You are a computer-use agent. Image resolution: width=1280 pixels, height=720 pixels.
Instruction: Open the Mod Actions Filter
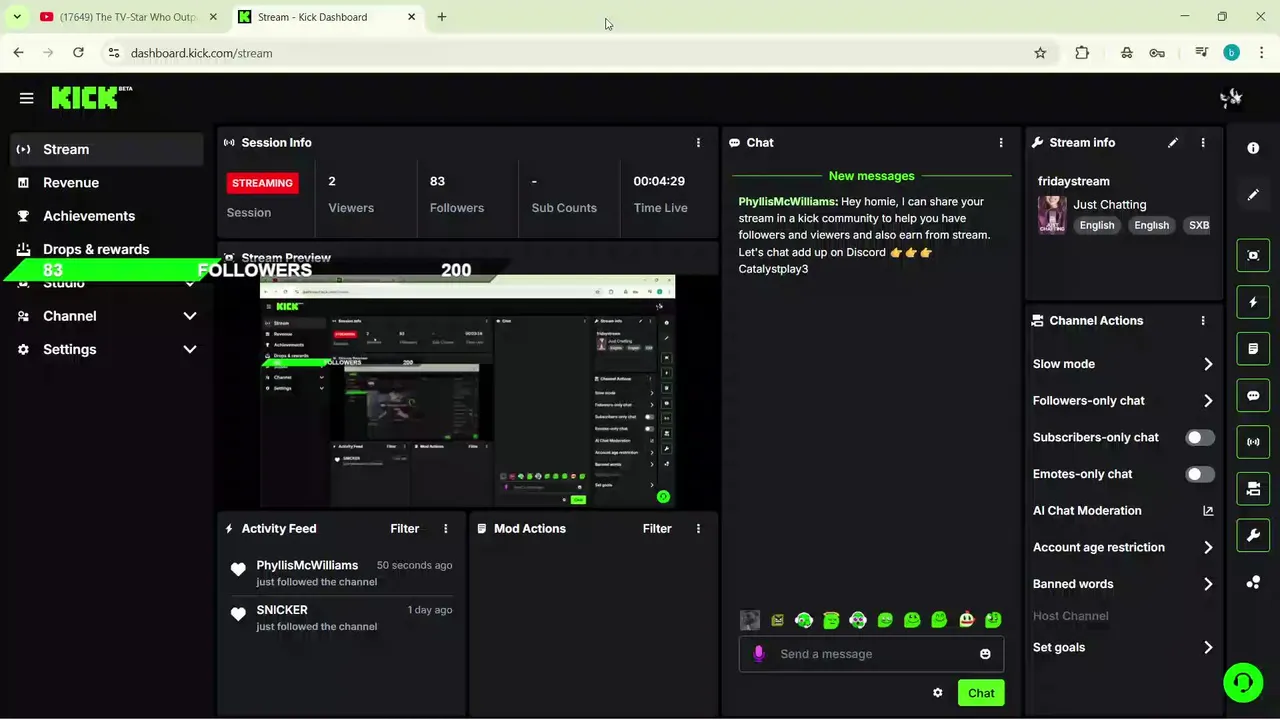[x=657, y=529]
